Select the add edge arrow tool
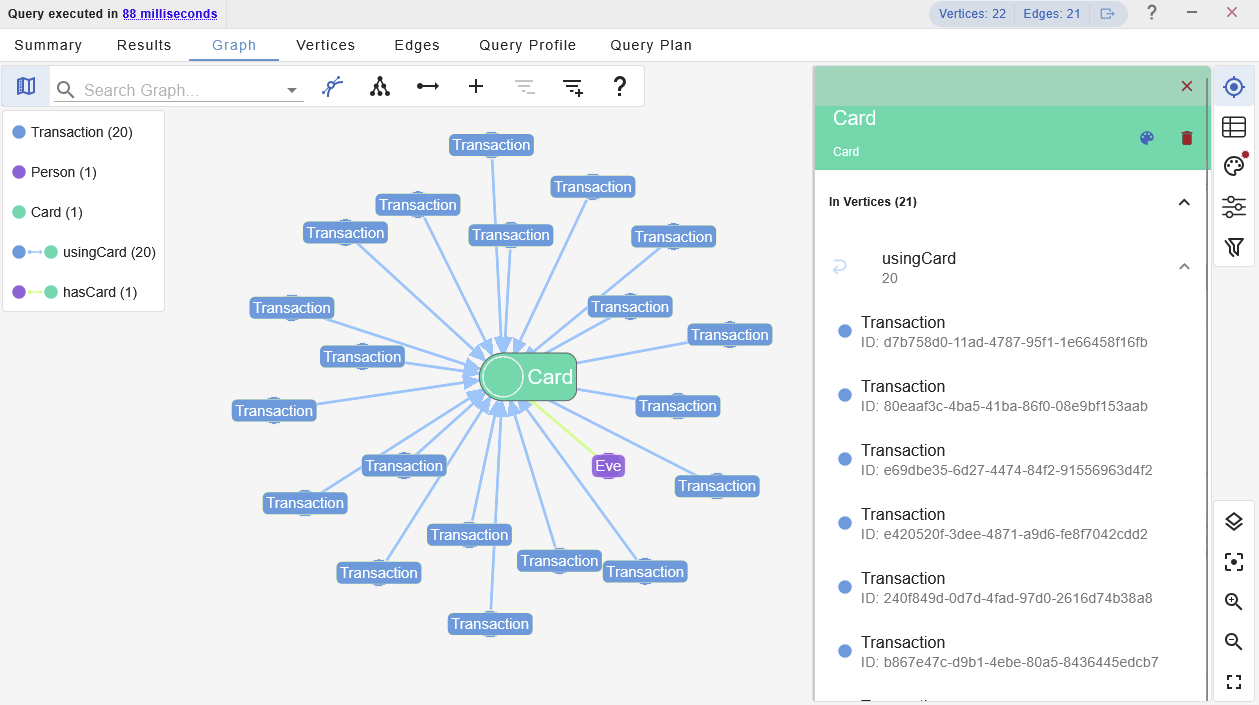 (x=428, y=87)
